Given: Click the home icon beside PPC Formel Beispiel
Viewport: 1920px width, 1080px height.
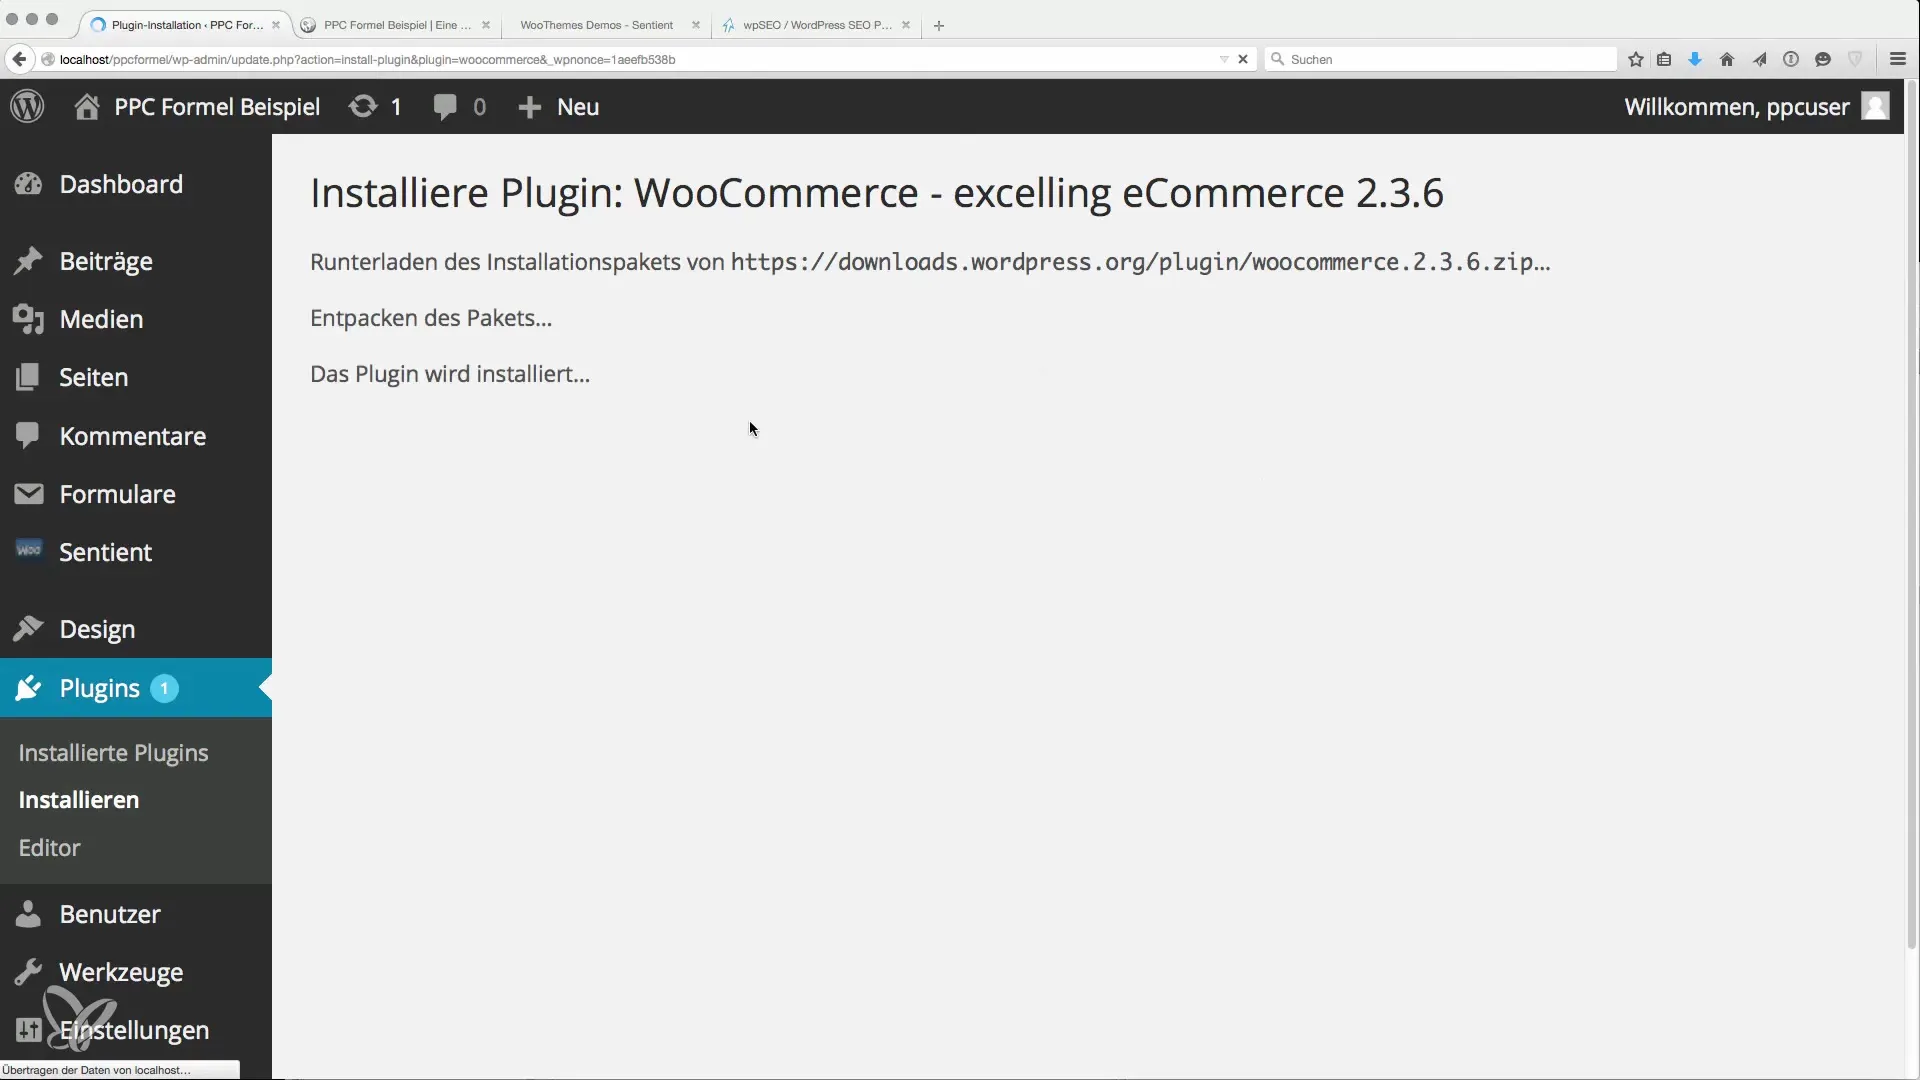Looking at the screenshot, I should tap(87, 107).
